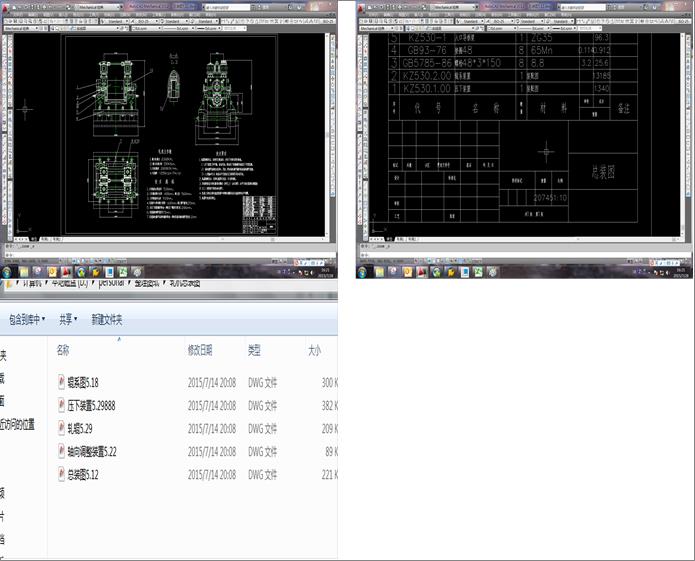Open ByLayer color dropdown in right window
This screenshot has width=695, height=561.
pos(501,28)
